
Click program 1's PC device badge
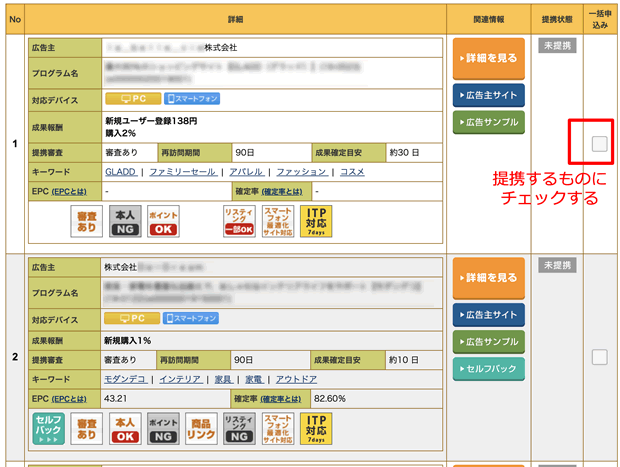tap(132, 99)
